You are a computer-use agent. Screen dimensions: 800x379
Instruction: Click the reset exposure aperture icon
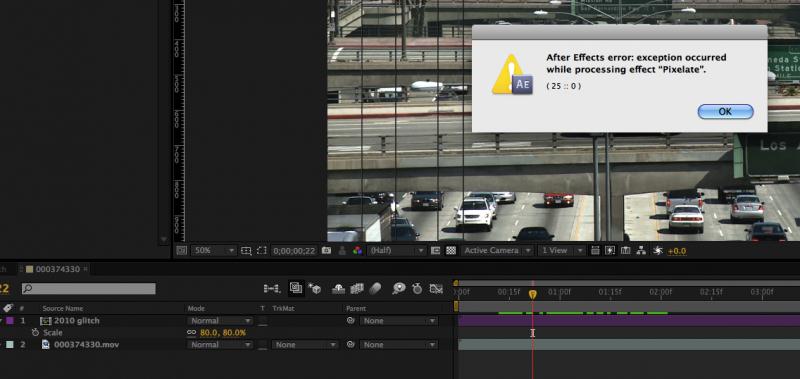pyautogui.click(x=658, y=250)
